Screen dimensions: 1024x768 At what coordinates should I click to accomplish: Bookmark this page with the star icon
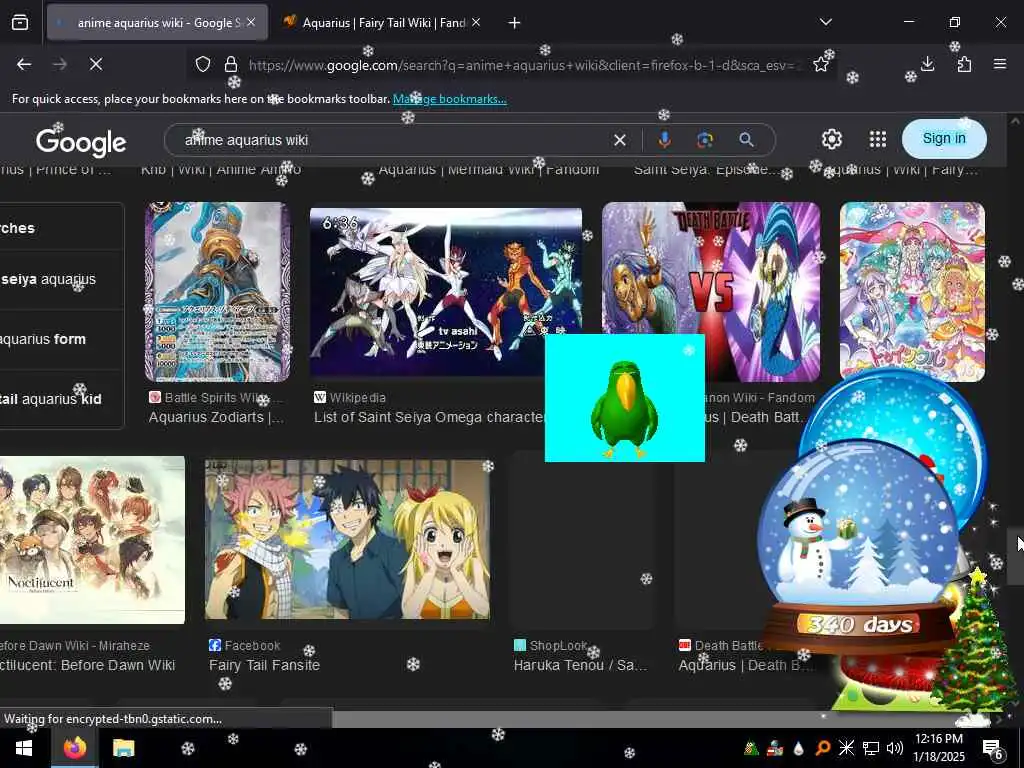click(x=820, y=64)
